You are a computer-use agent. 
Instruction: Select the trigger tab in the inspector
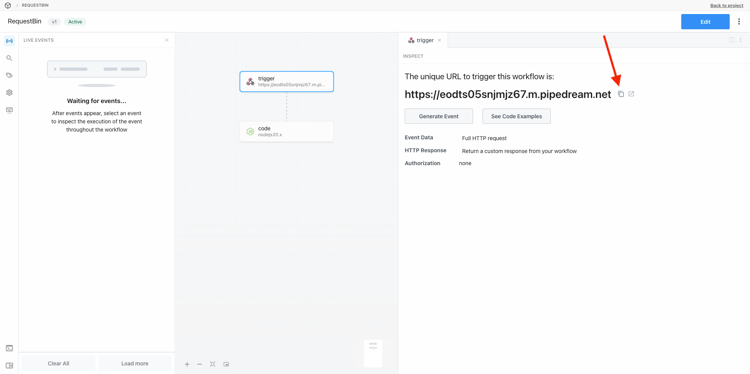(x=424, y=41)
